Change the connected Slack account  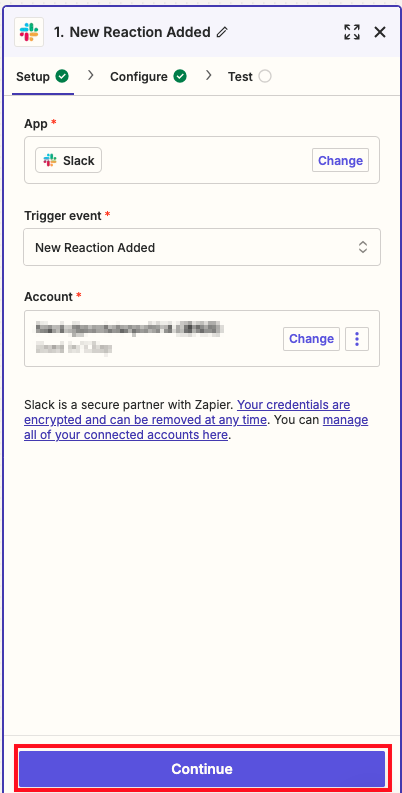pos(311,338)
